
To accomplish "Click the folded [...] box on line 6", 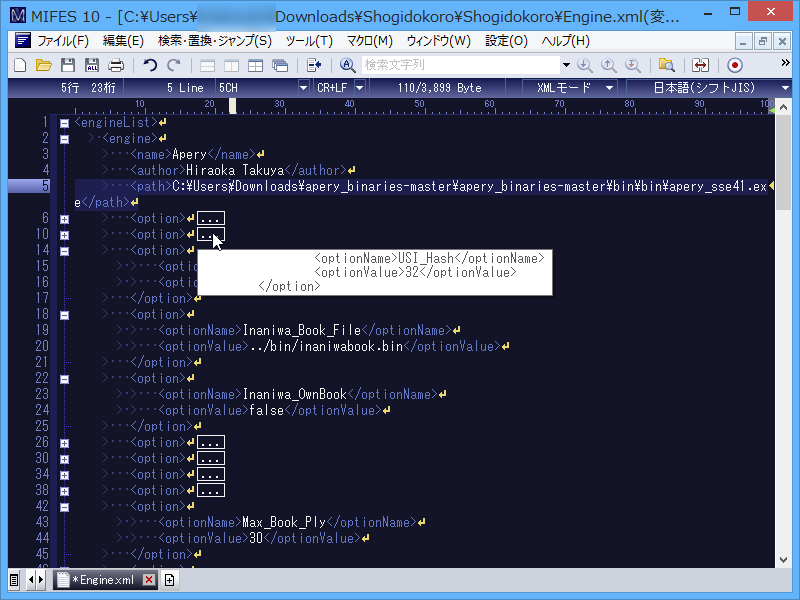I will coord(211,218).
